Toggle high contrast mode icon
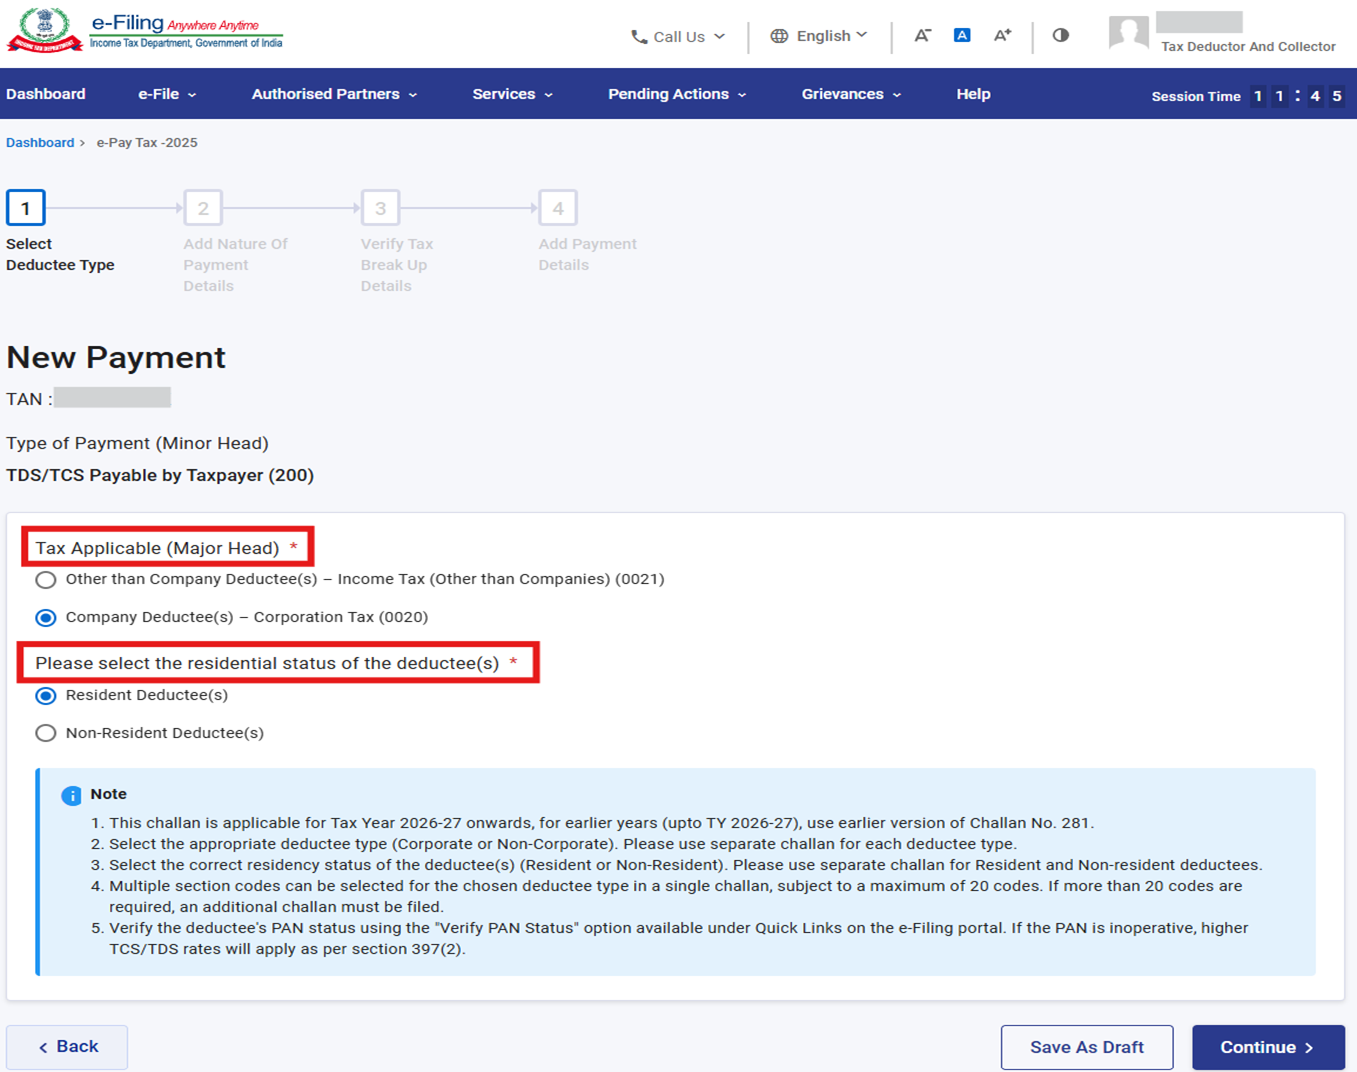The image size is (1357, 1072). click(1061, 36)
